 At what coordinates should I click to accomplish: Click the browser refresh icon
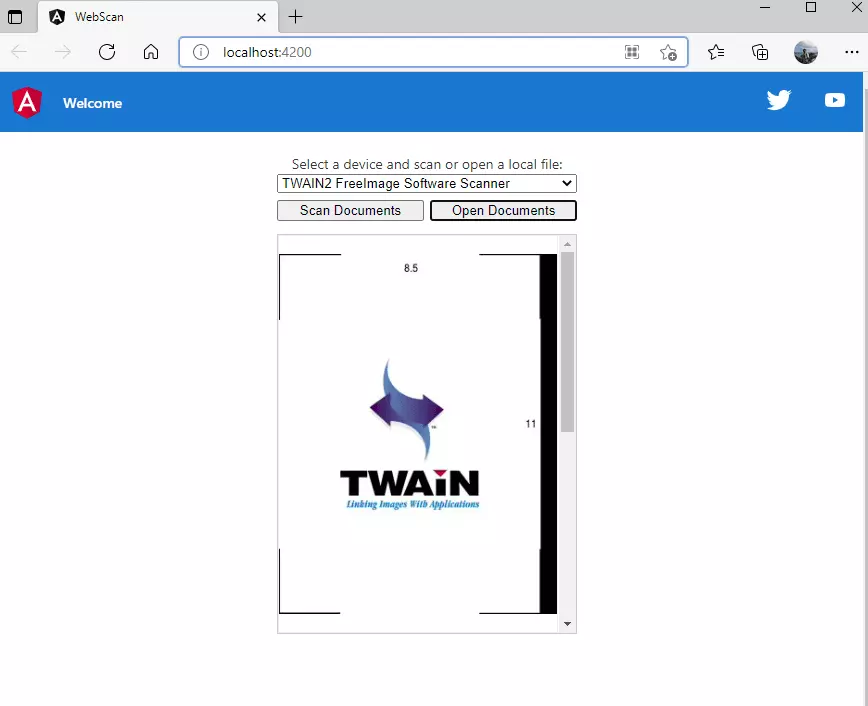pos(107,52)
